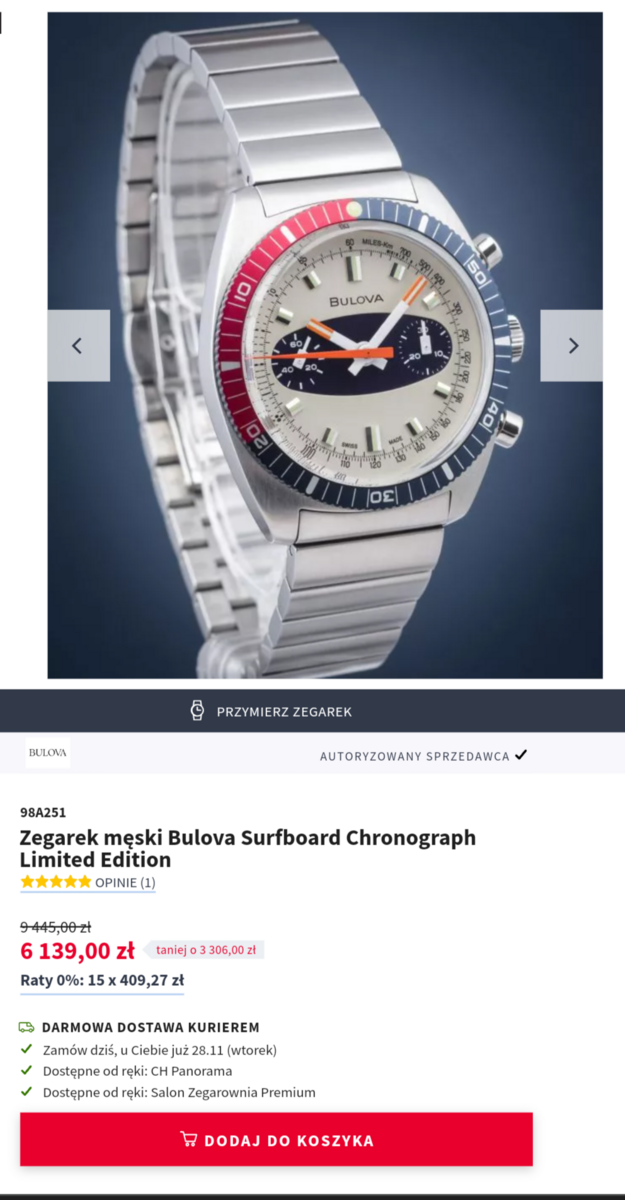Add watch to cart with Dodaj do koszyka

click(276, 1139)
